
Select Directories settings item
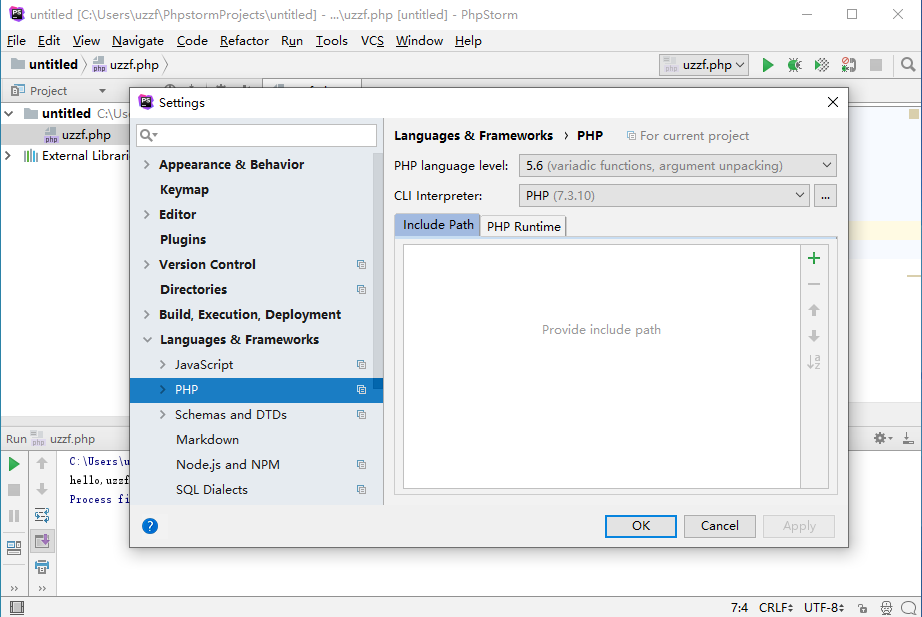[x=193, y=289]
